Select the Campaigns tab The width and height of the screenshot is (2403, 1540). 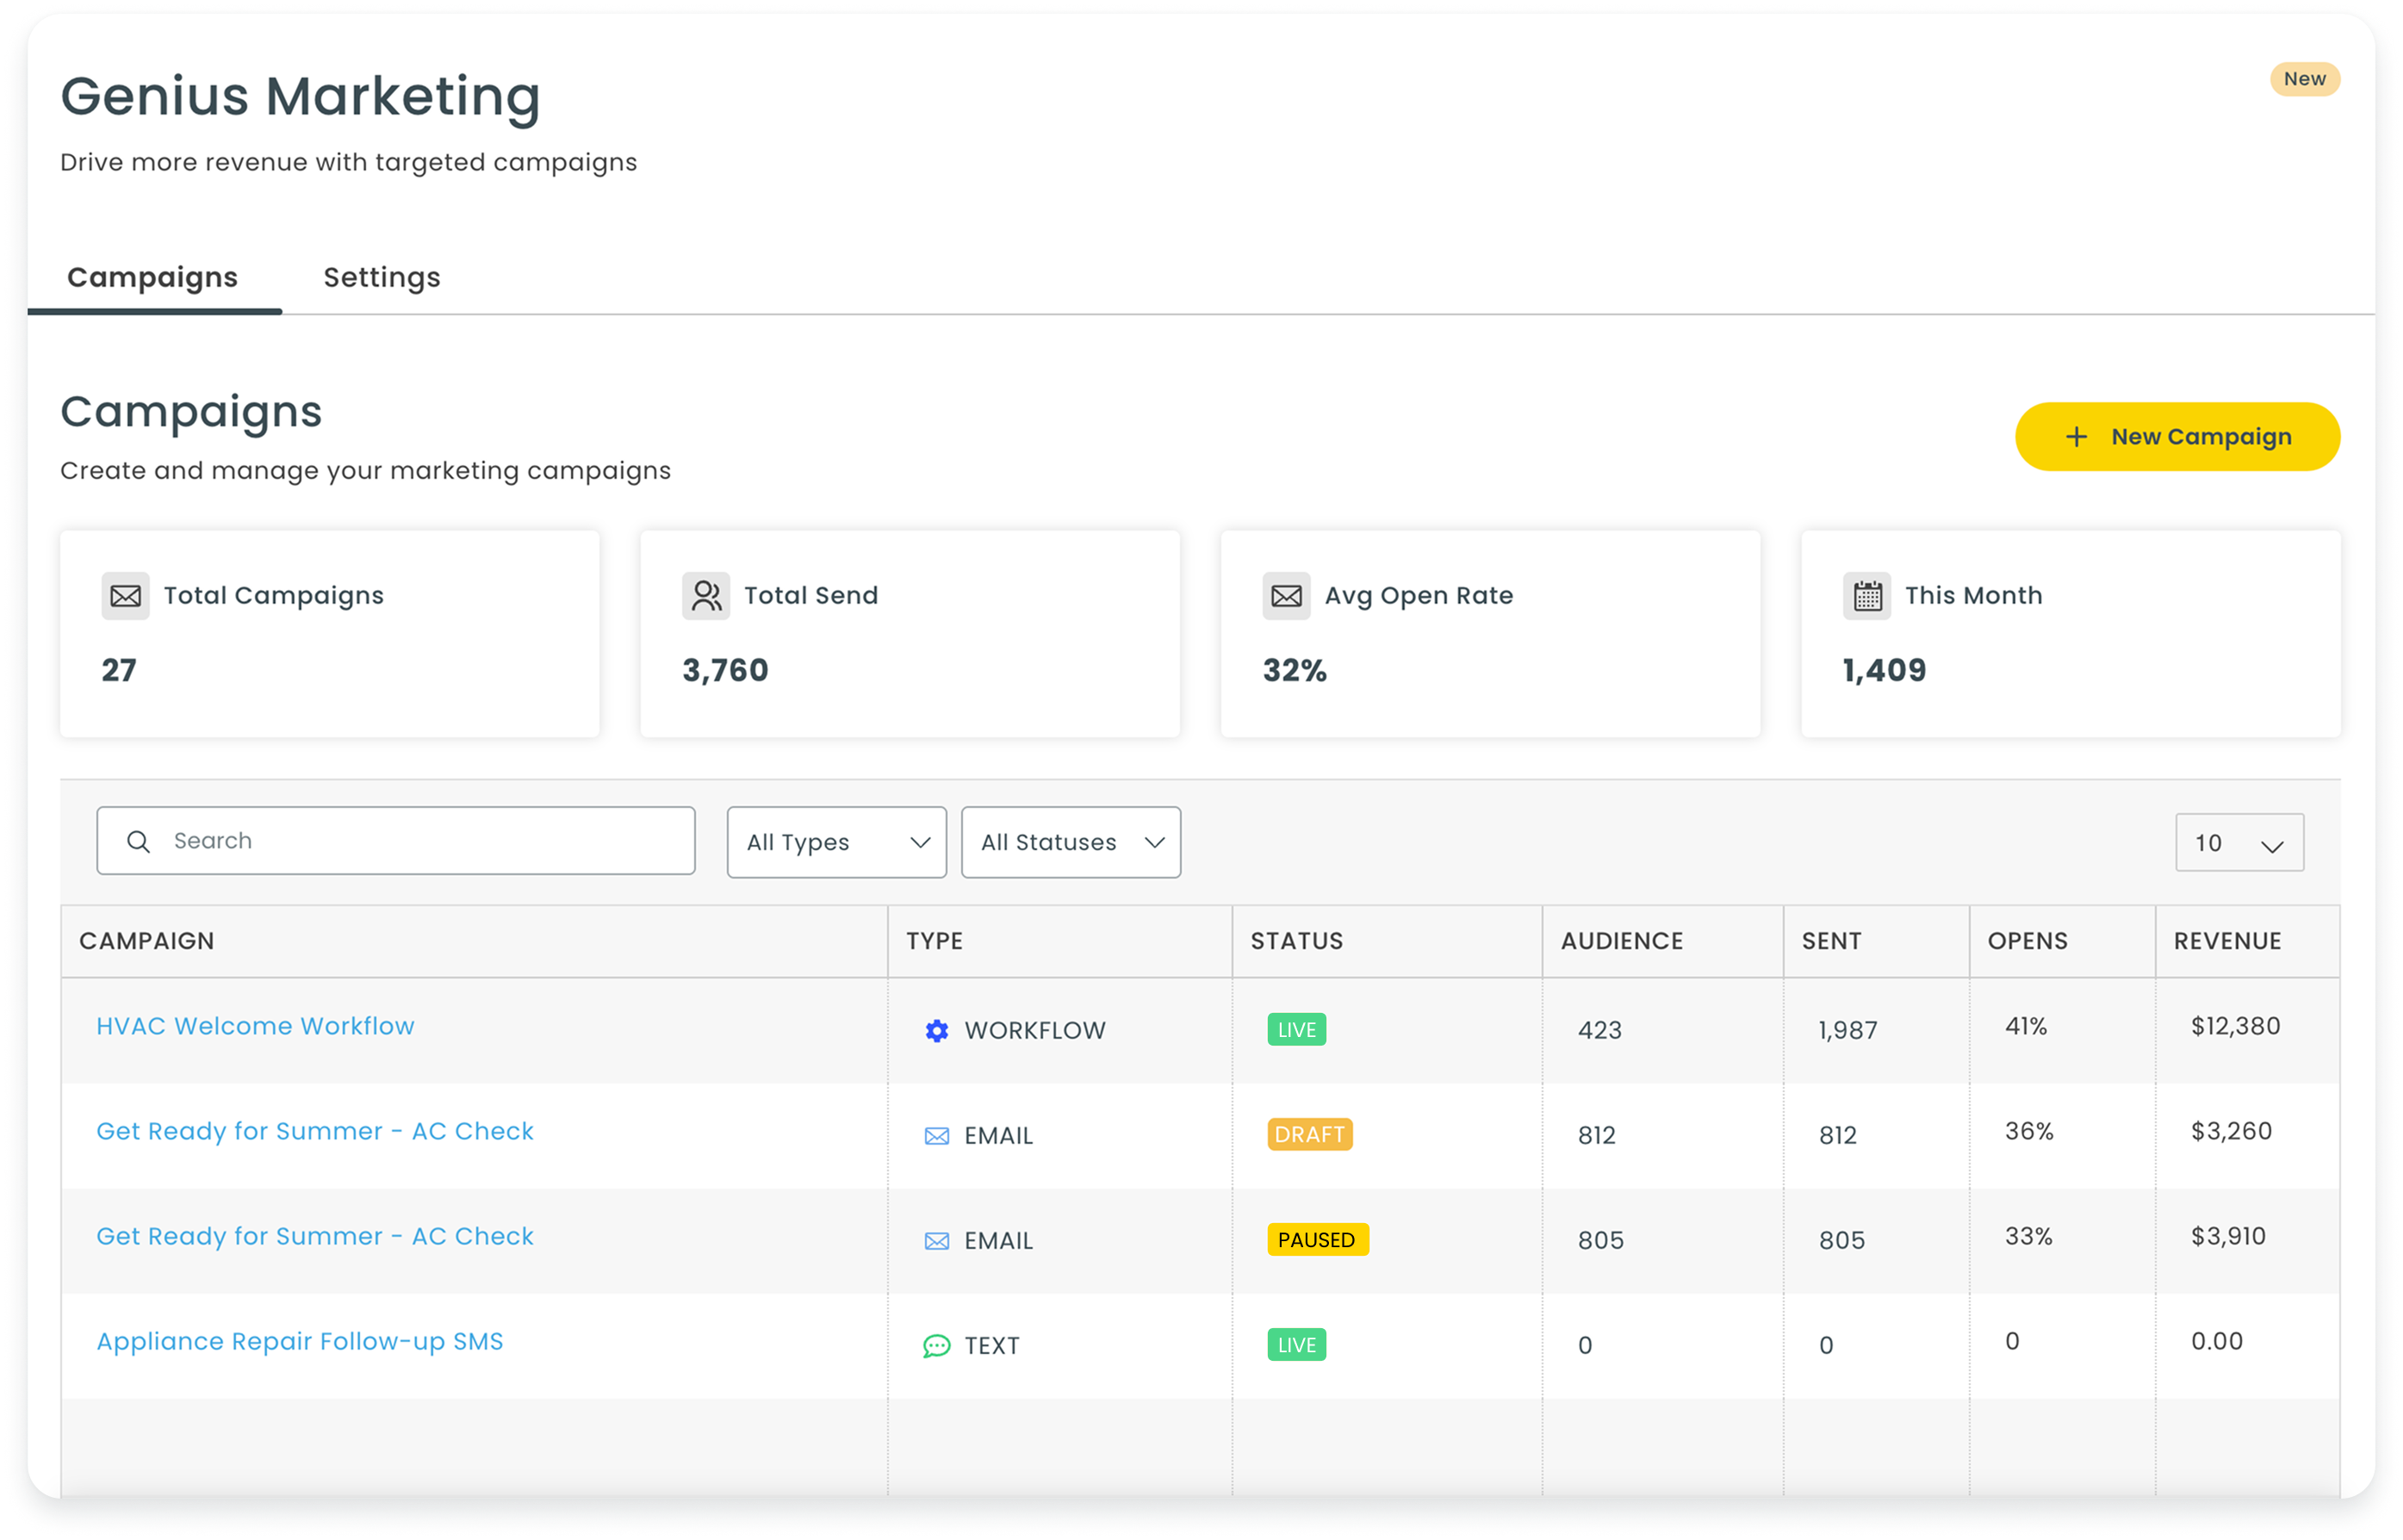152,277
